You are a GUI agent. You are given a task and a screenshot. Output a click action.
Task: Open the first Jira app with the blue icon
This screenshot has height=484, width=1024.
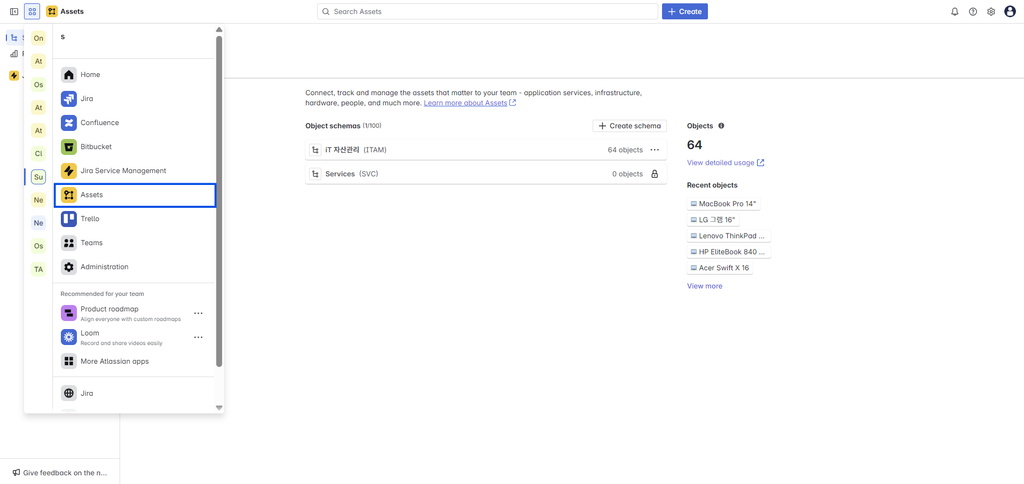coord(135,99)
